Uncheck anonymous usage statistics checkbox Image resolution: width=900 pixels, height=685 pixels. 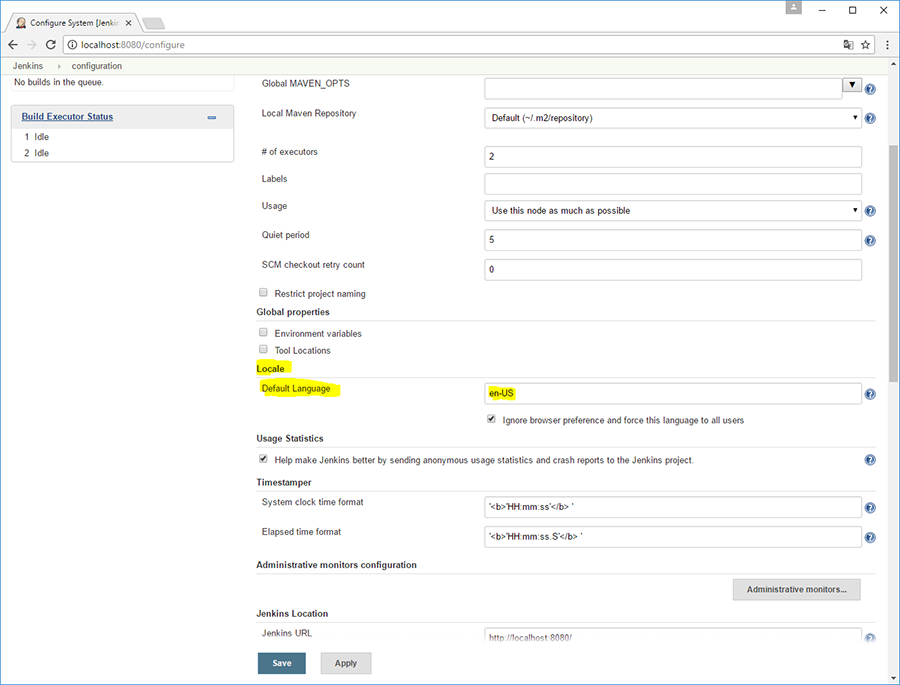point(263,458)
